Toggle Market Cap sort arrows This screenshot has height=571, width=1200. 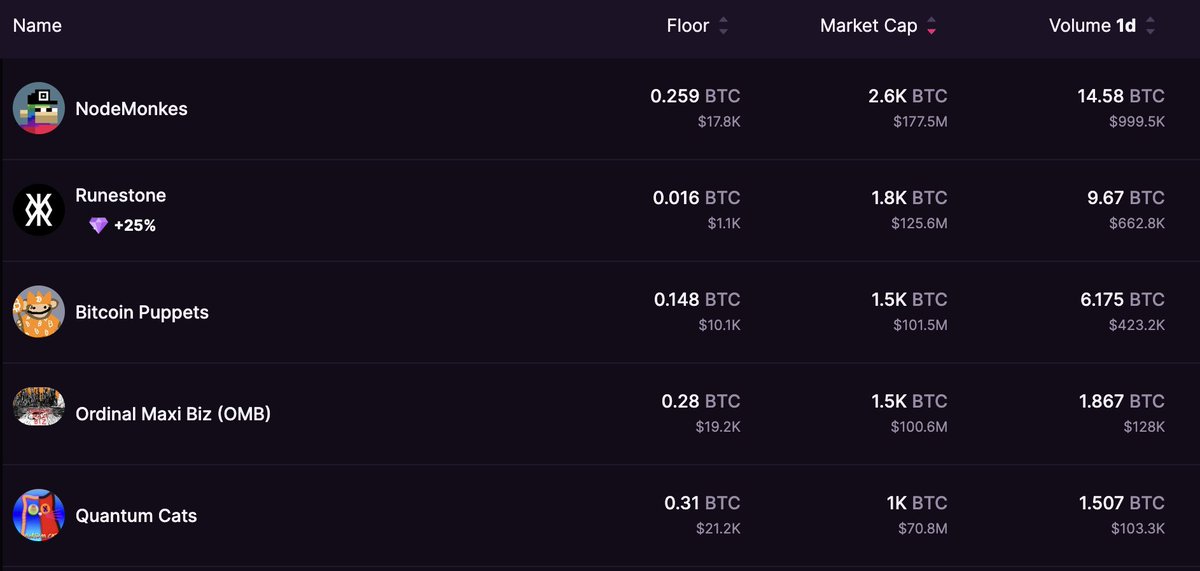[x=931, y=27]
